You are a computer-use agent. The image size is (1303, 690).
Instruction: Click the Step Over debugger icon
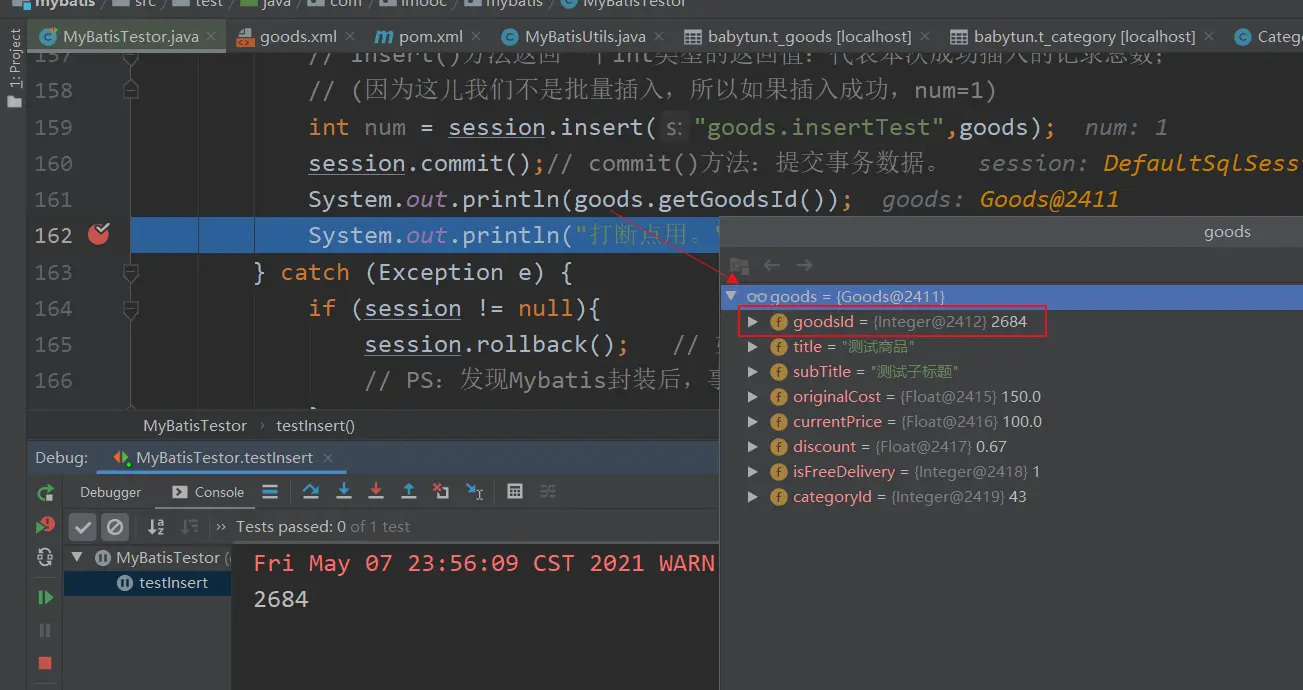coord(311,491)
